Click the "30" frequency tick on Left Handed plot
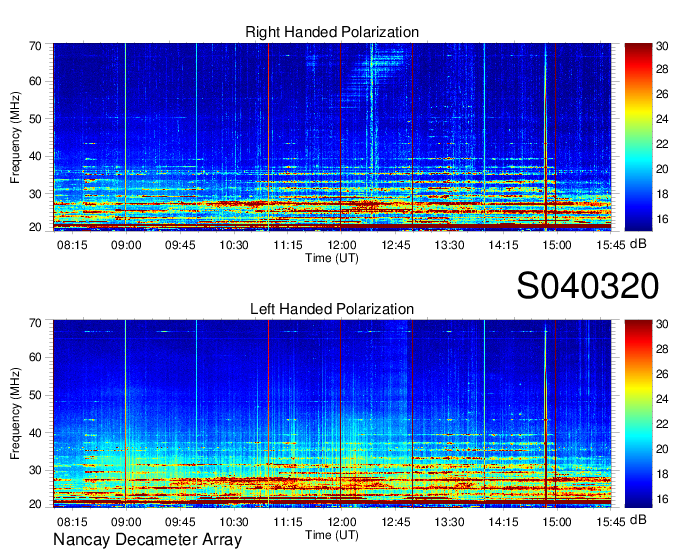The width and height of the screenshot is (680, 552). point(35,470)
